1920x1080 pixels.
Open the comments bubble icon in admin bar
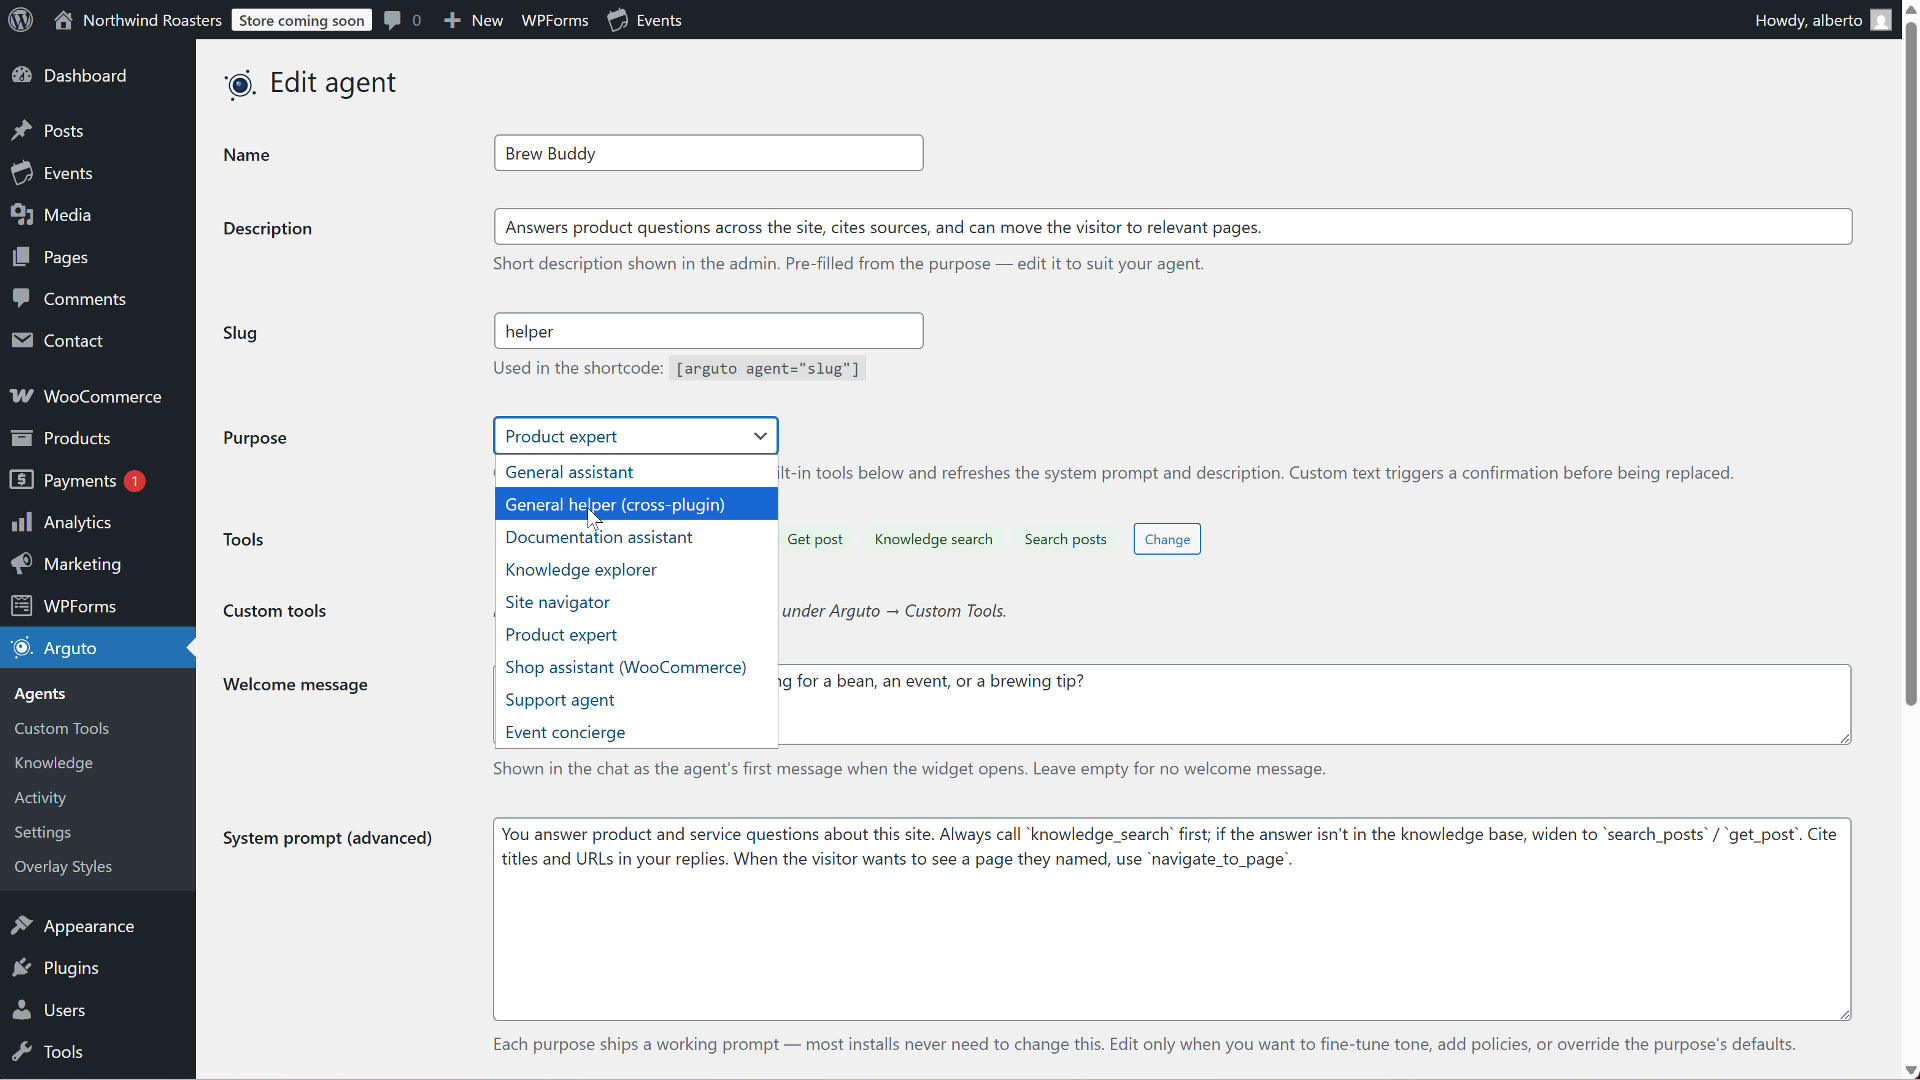coord(393,20)
